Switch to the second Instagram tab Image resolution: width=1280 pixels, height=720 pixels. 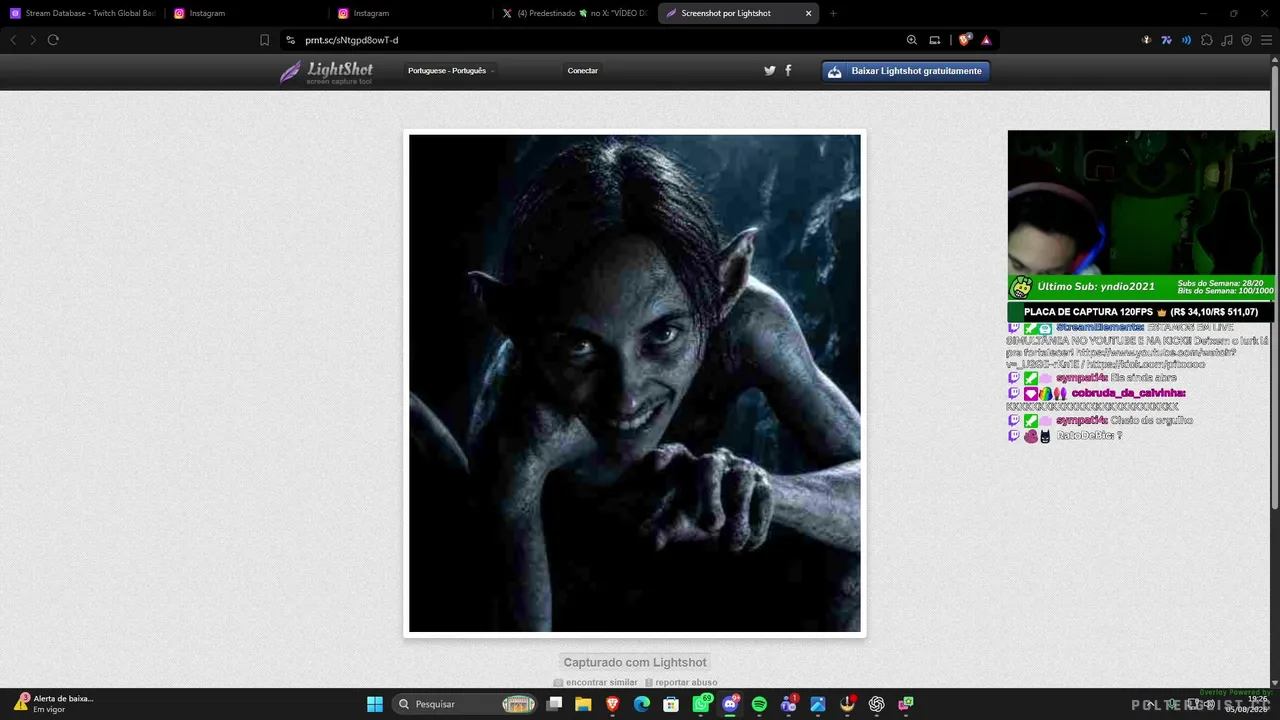410,13
